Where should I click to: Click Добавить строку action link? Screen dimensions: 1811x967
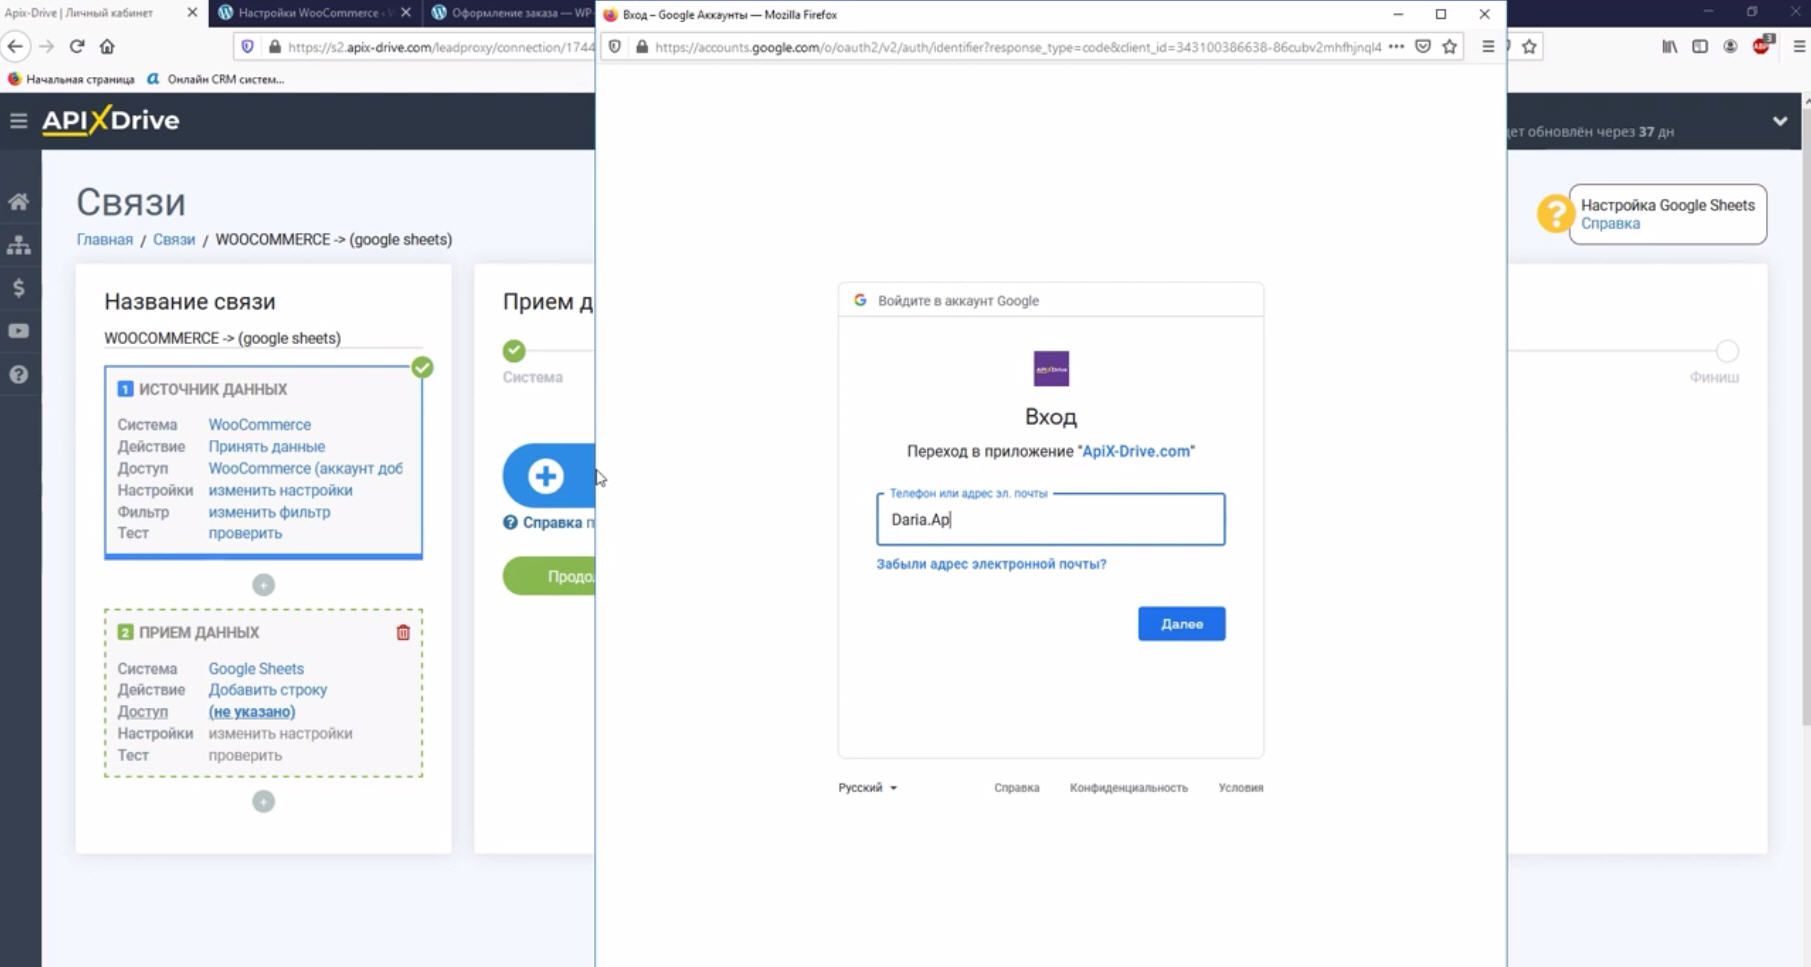[267, 690]
